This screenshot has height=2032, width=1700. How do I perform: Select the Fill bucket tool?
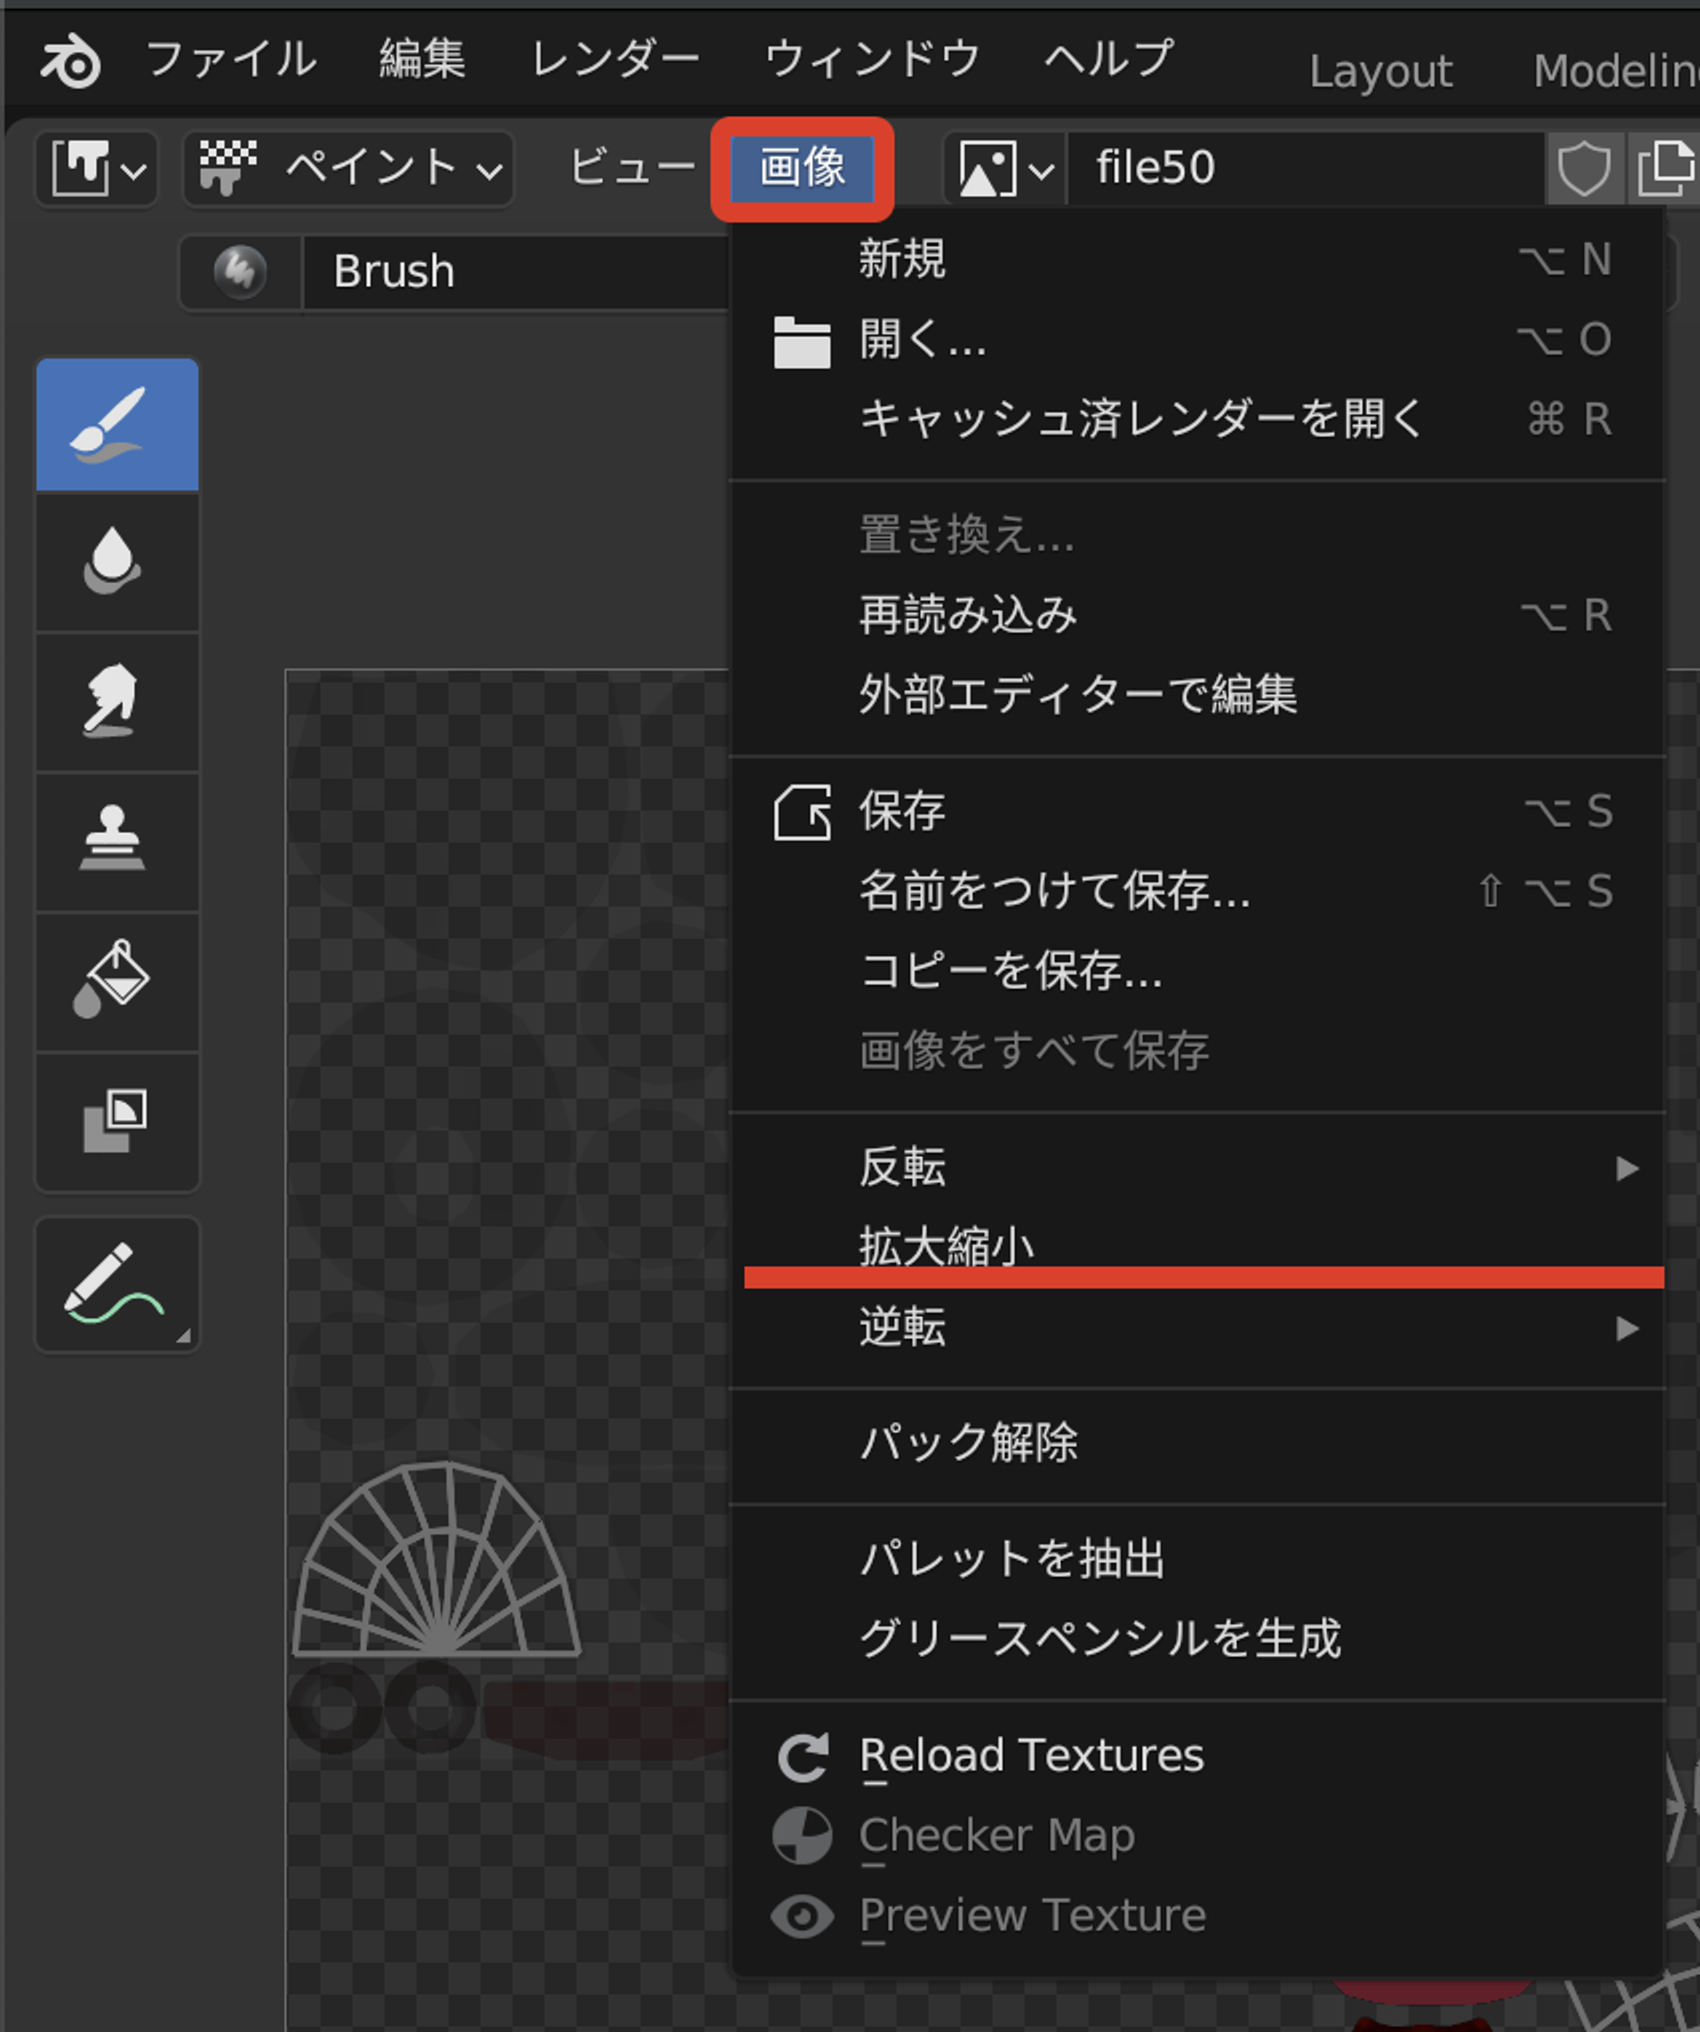pos(117,982)
